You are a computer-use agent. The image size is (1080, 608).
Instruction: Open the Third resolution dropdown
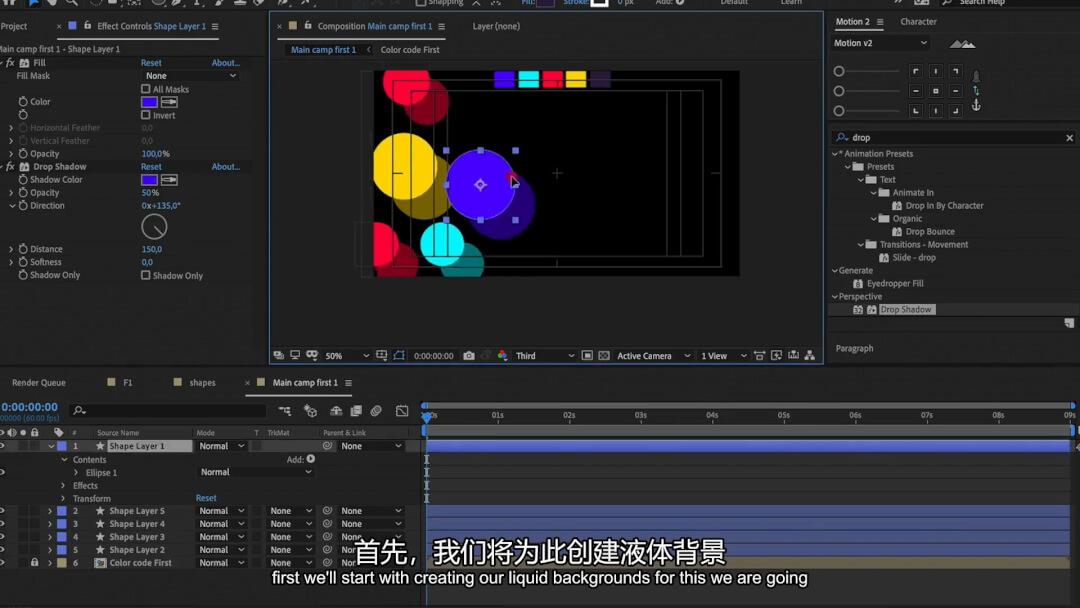545,356
